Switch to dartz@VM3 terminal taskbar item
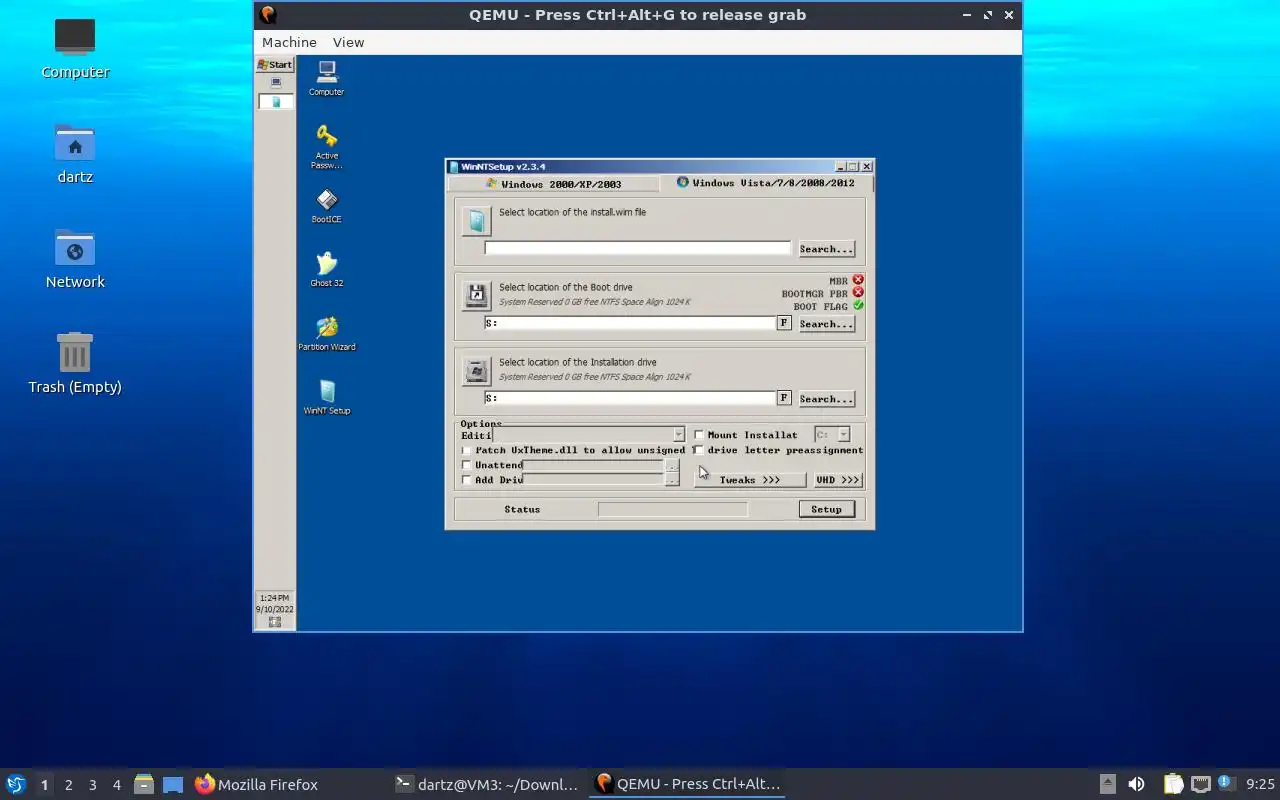The width and height of the screenshot is (1280, 800). [487, 784]
